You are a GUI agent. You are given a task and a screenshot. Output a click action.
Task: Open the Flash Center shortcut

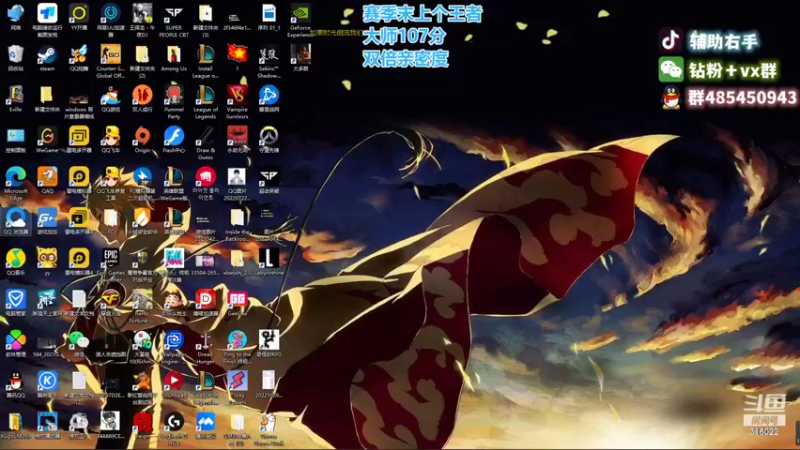point(173,137)
